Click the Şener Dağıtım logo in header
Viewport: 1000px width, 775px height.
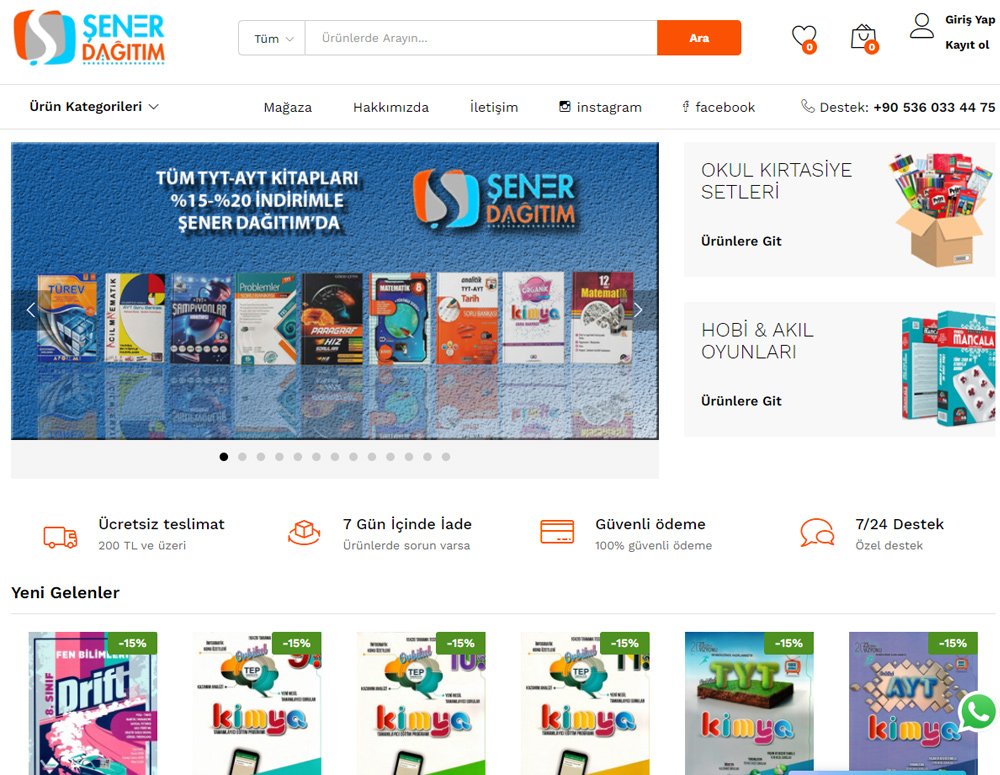click(89, 38)
